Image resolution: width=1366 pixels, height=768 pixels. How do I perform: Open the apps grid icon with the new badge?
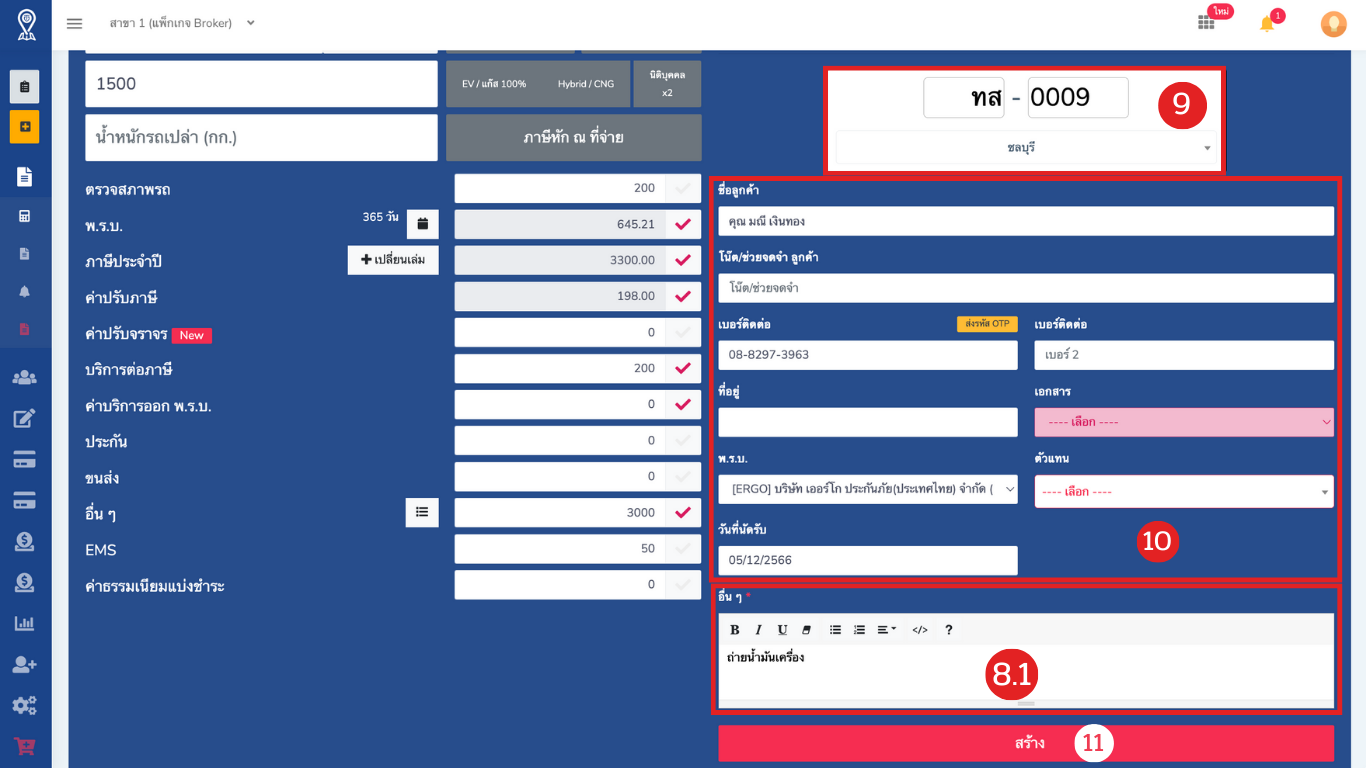point(1206,22)
